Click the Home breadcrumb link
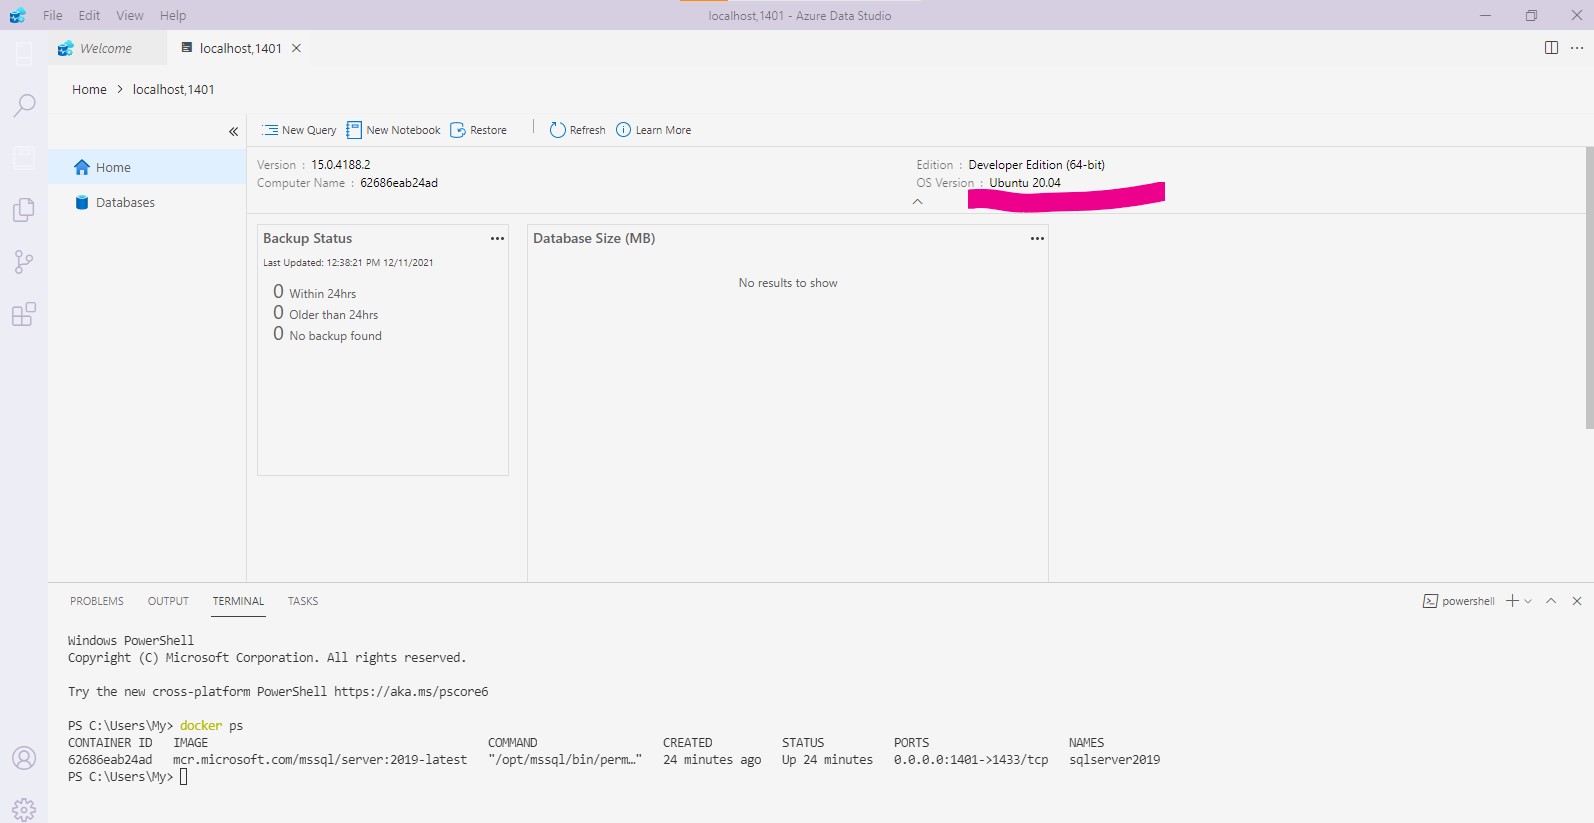1594x823 pixels. [x=89, y=89]
